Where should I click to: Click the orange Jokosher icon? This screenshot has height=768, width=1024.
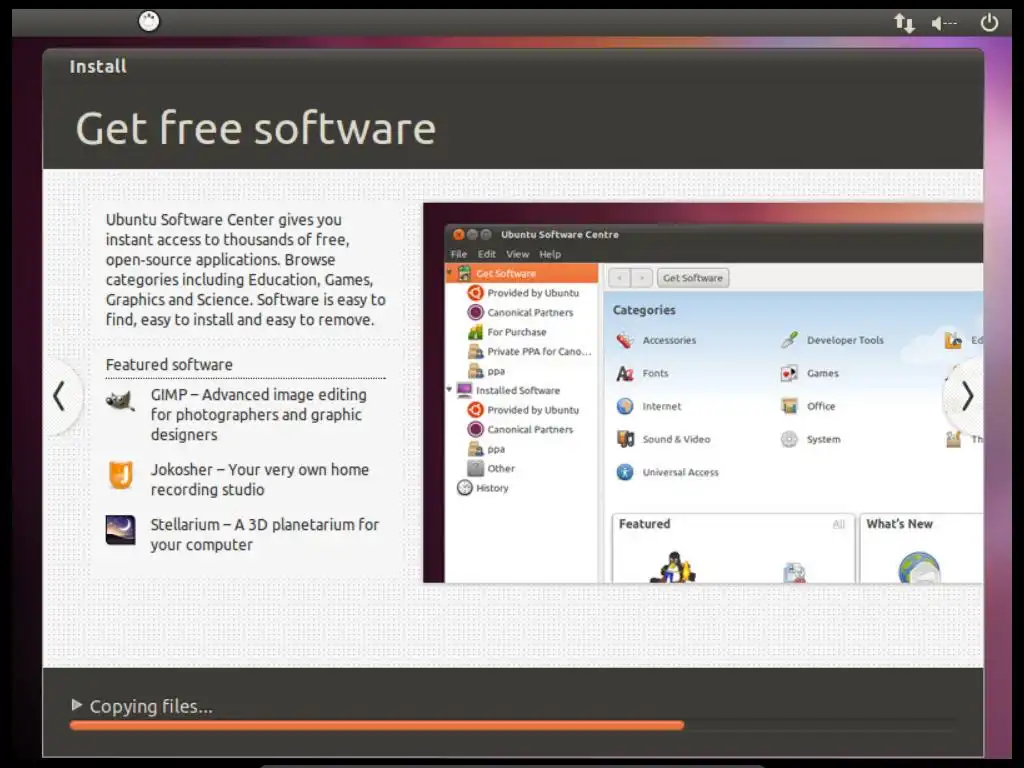tap(121, 475)
